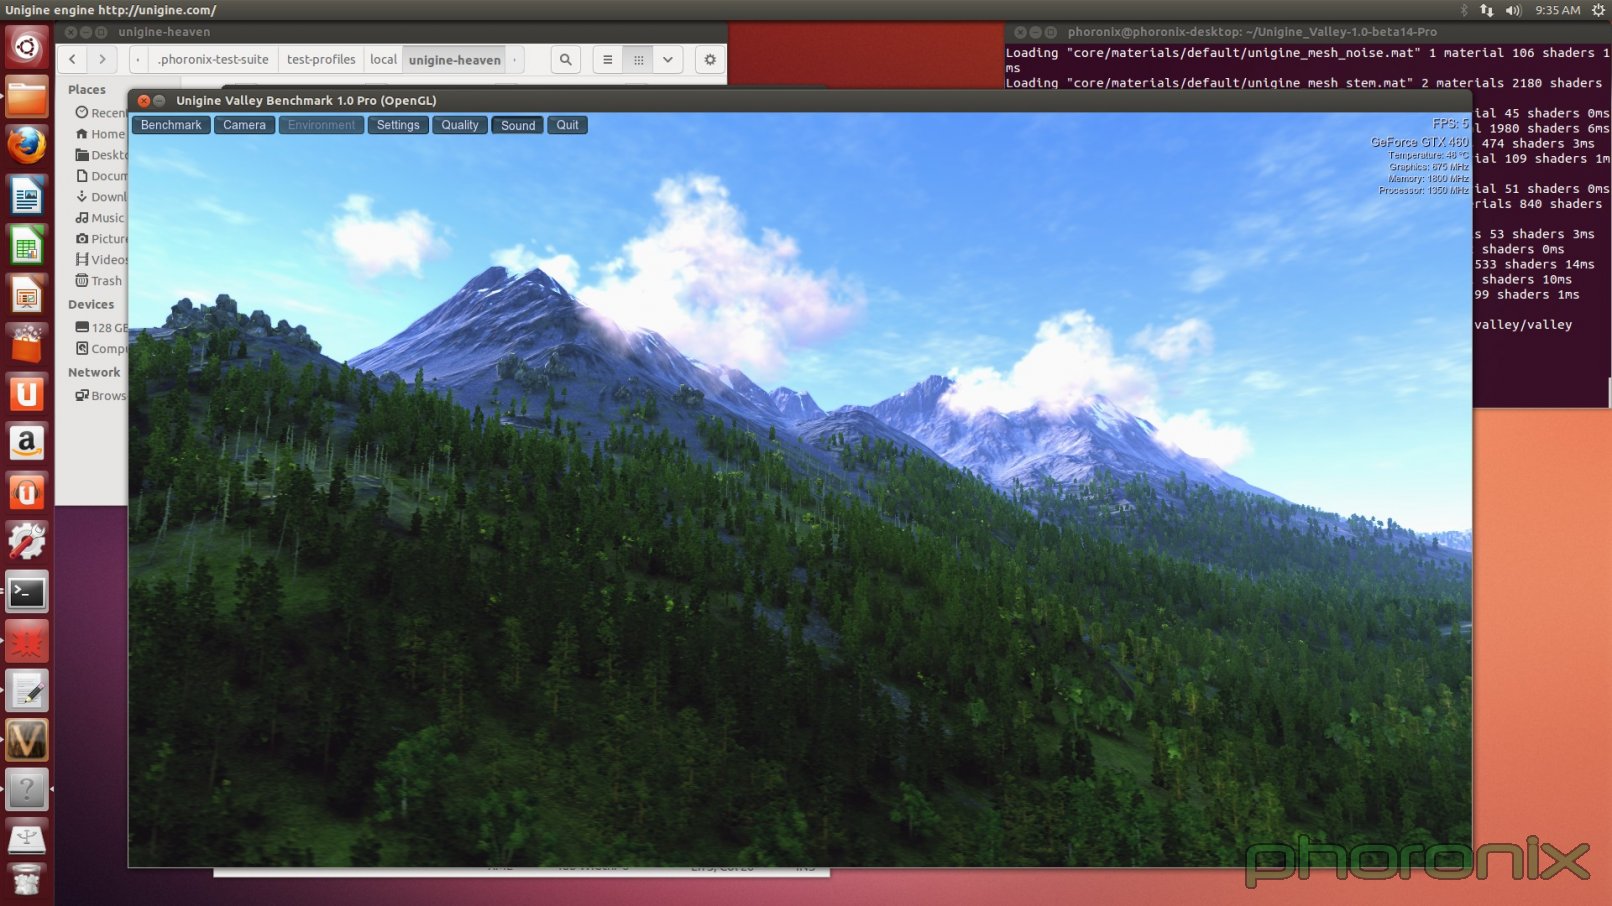Viewport: 1612px width, 906px height.
Task: Switch file manager to grid view
Action: click(x=638, y=60)
